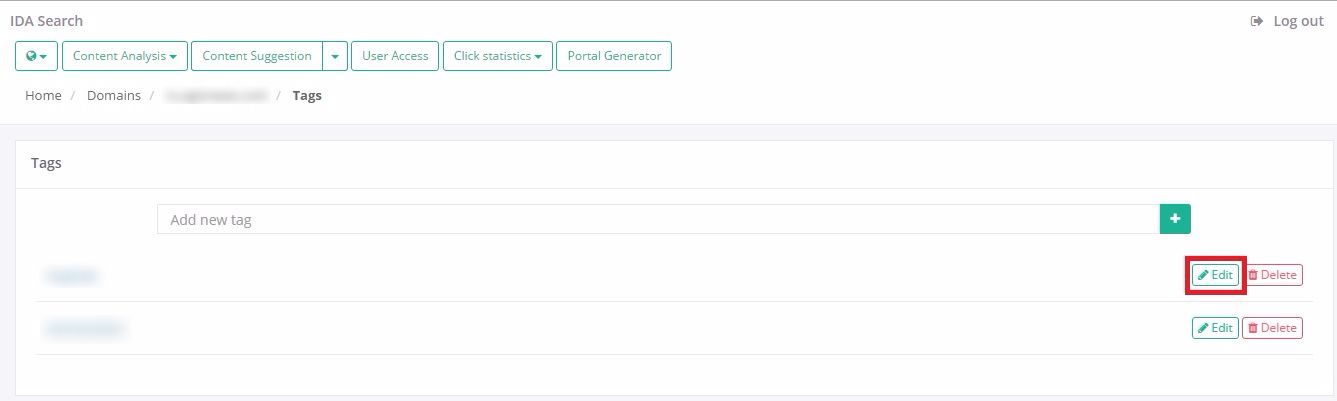Open the Content Suggestion caret dropdown
This screenshot has height=401, width=1337.
click(335, 56)
